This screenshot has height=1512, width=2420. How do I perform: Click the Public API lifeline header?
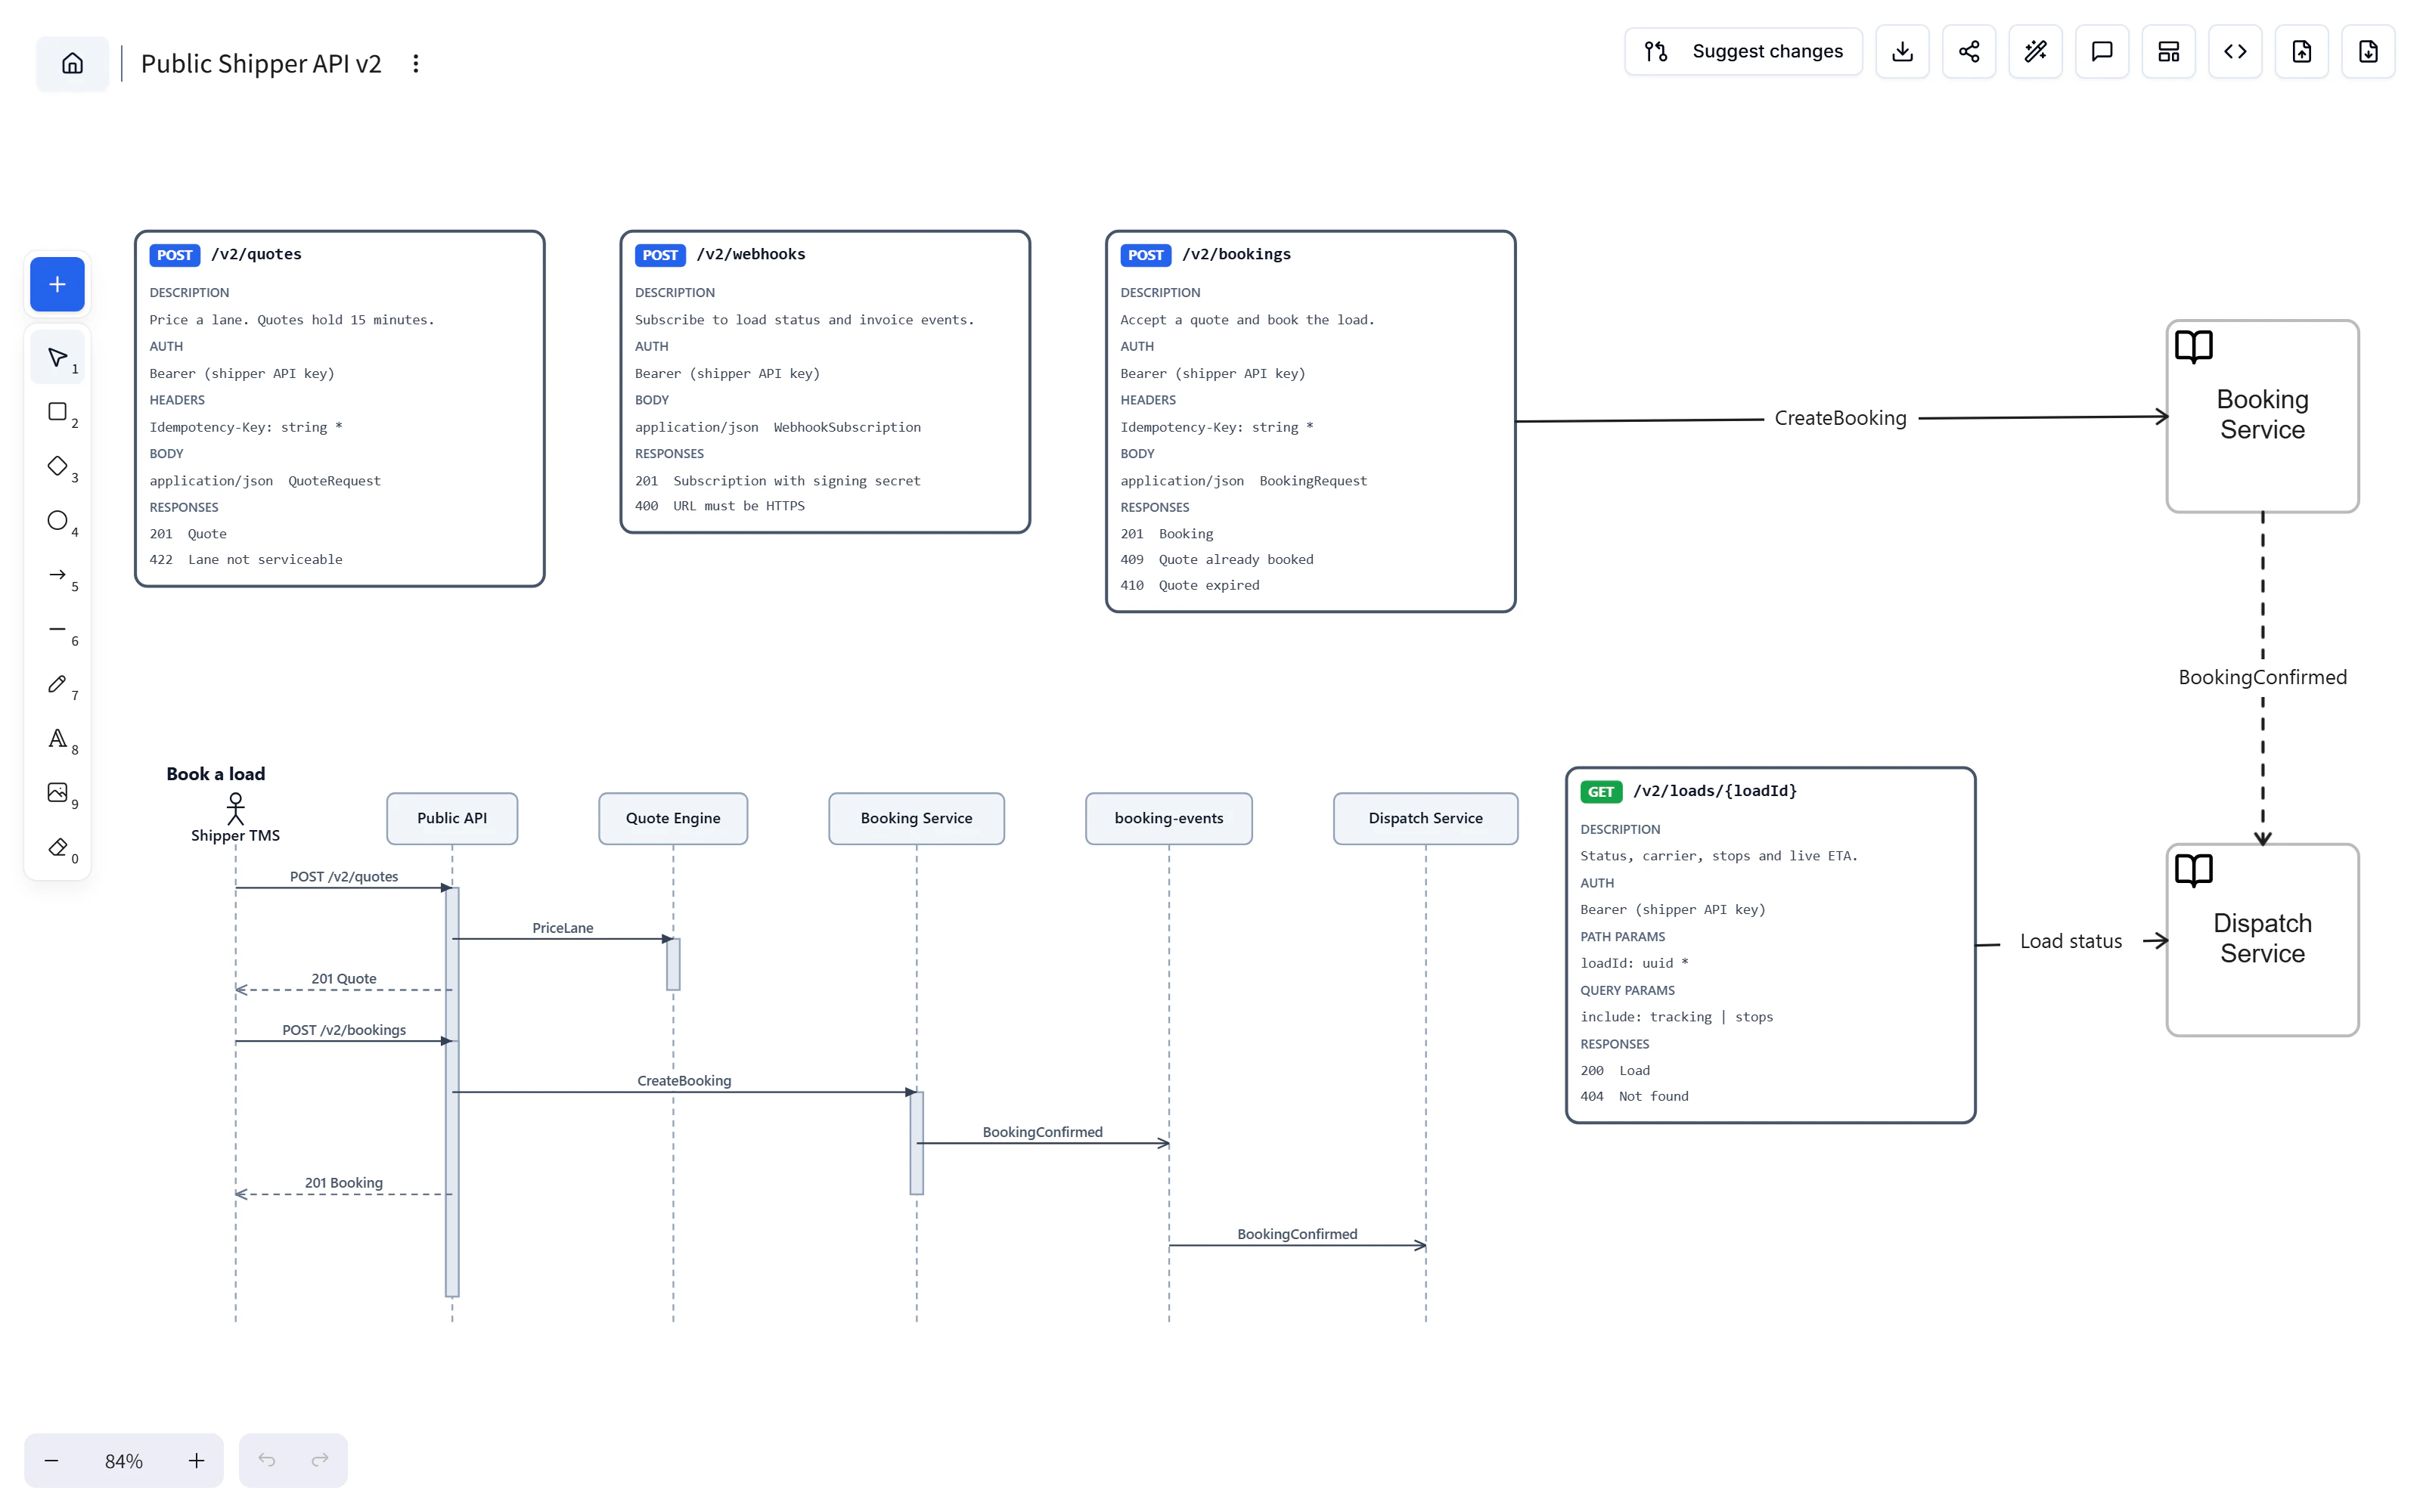pyautogui.click(x=452, y=818)
